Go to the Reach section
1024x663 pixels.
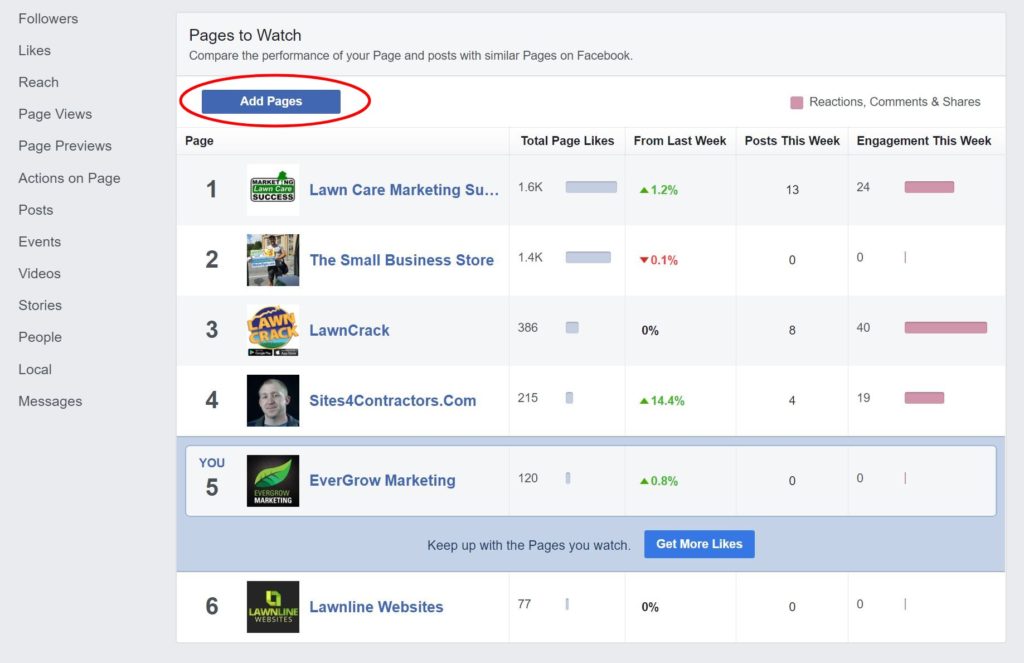pos(39,82)
